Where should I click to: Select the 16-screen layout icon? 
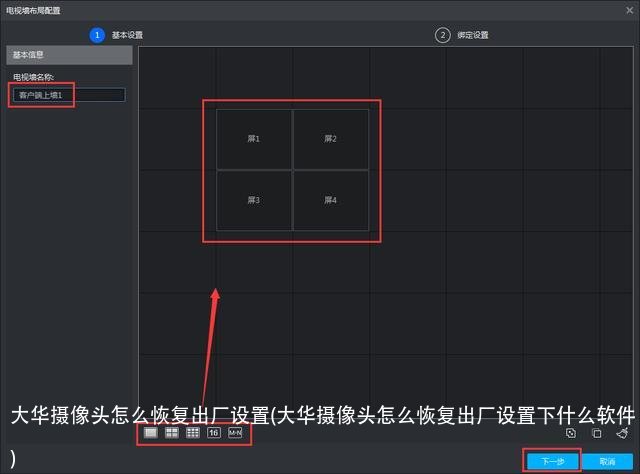[214, 432]
